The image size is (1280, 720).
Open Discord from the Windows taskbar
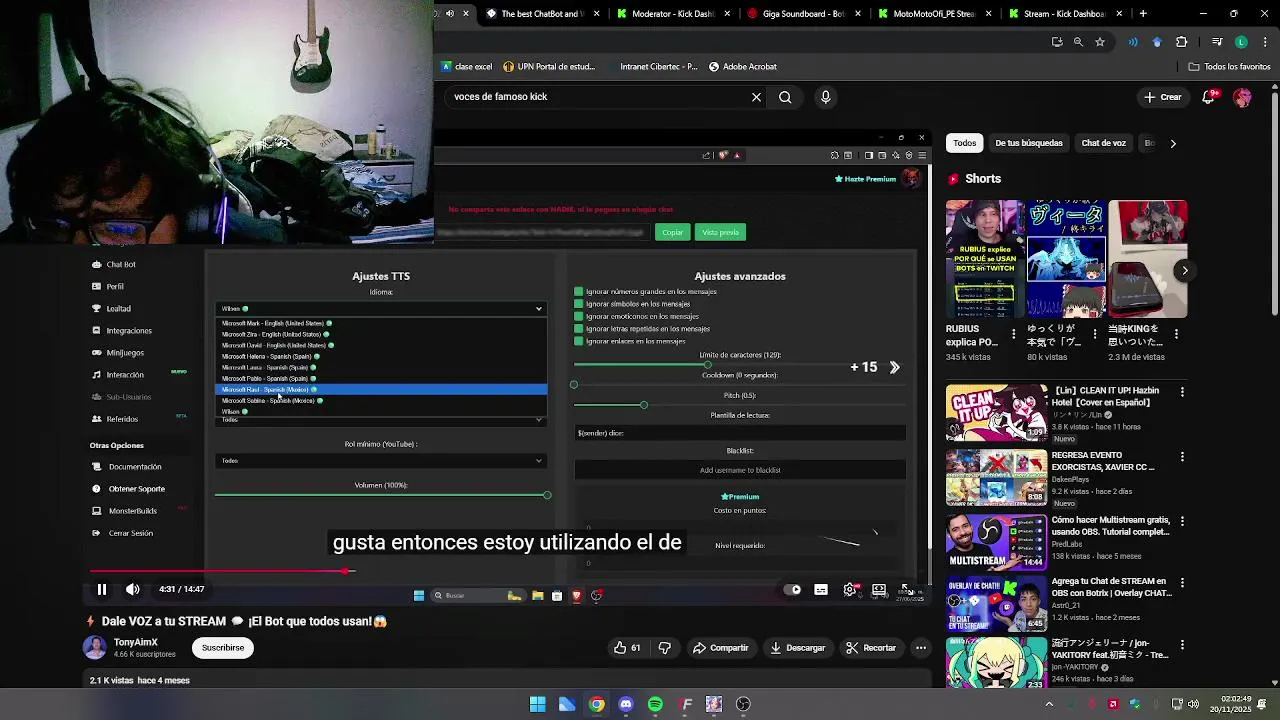coord(626,704)
